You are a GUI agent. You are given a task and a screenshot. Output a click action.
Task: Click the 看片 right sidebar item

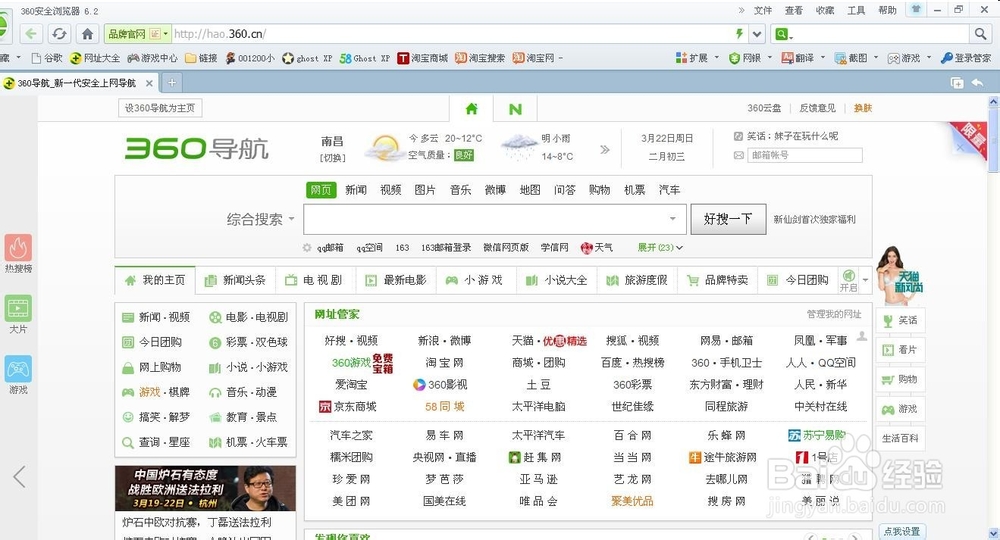900,349
